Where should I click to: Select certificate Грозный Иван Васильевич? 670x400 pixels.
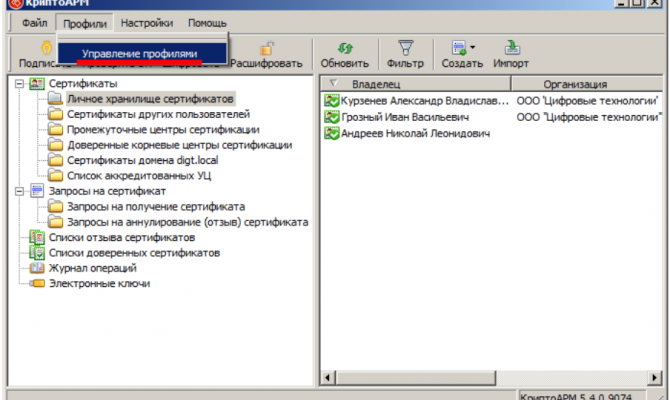pyautogui.click(x=405, y=117)
